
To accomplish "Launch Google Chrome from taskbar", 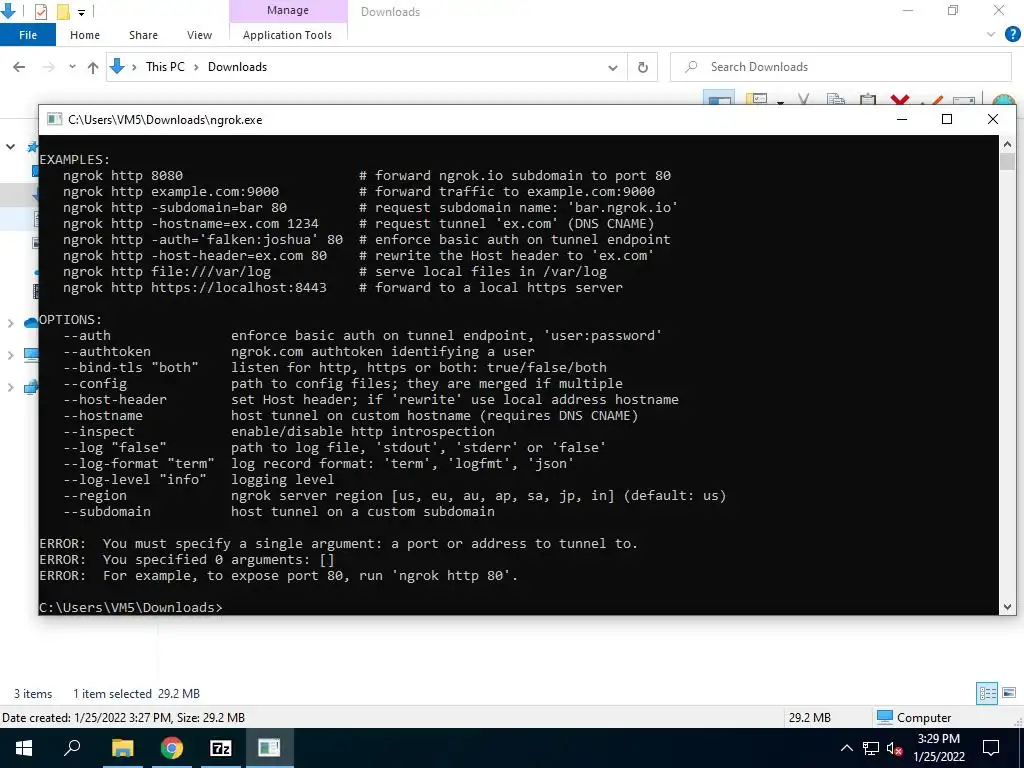I will pyautogui.click(x=171, y=748).
